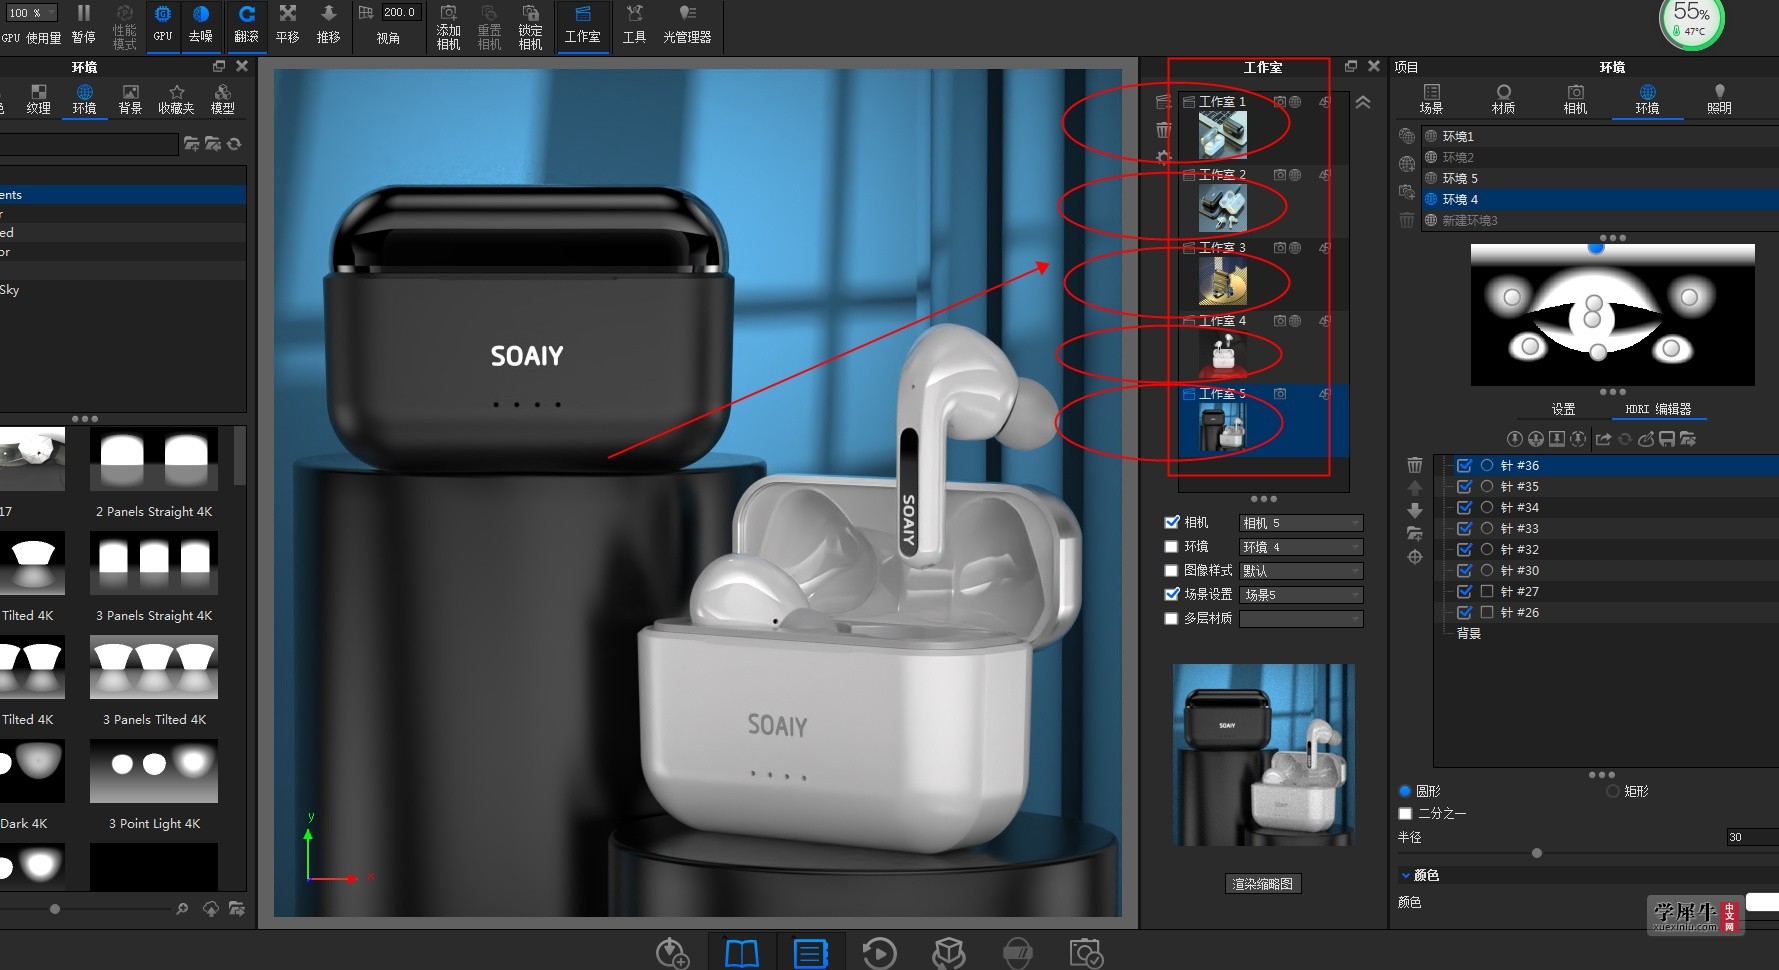
Task: Switch to the 相机 project tab
Action: (x=1575, y=99)
